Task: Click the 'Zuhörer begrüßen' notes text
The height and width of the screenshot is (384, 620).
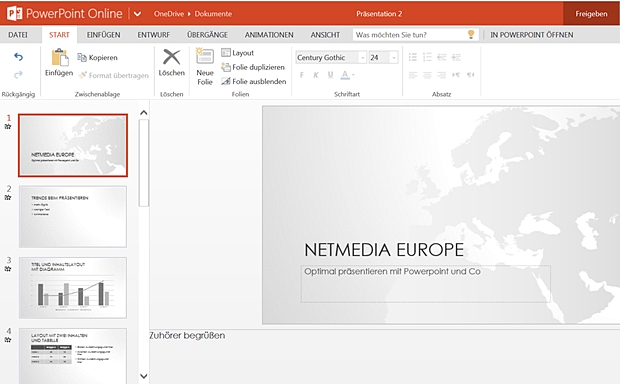Action: 187,335
